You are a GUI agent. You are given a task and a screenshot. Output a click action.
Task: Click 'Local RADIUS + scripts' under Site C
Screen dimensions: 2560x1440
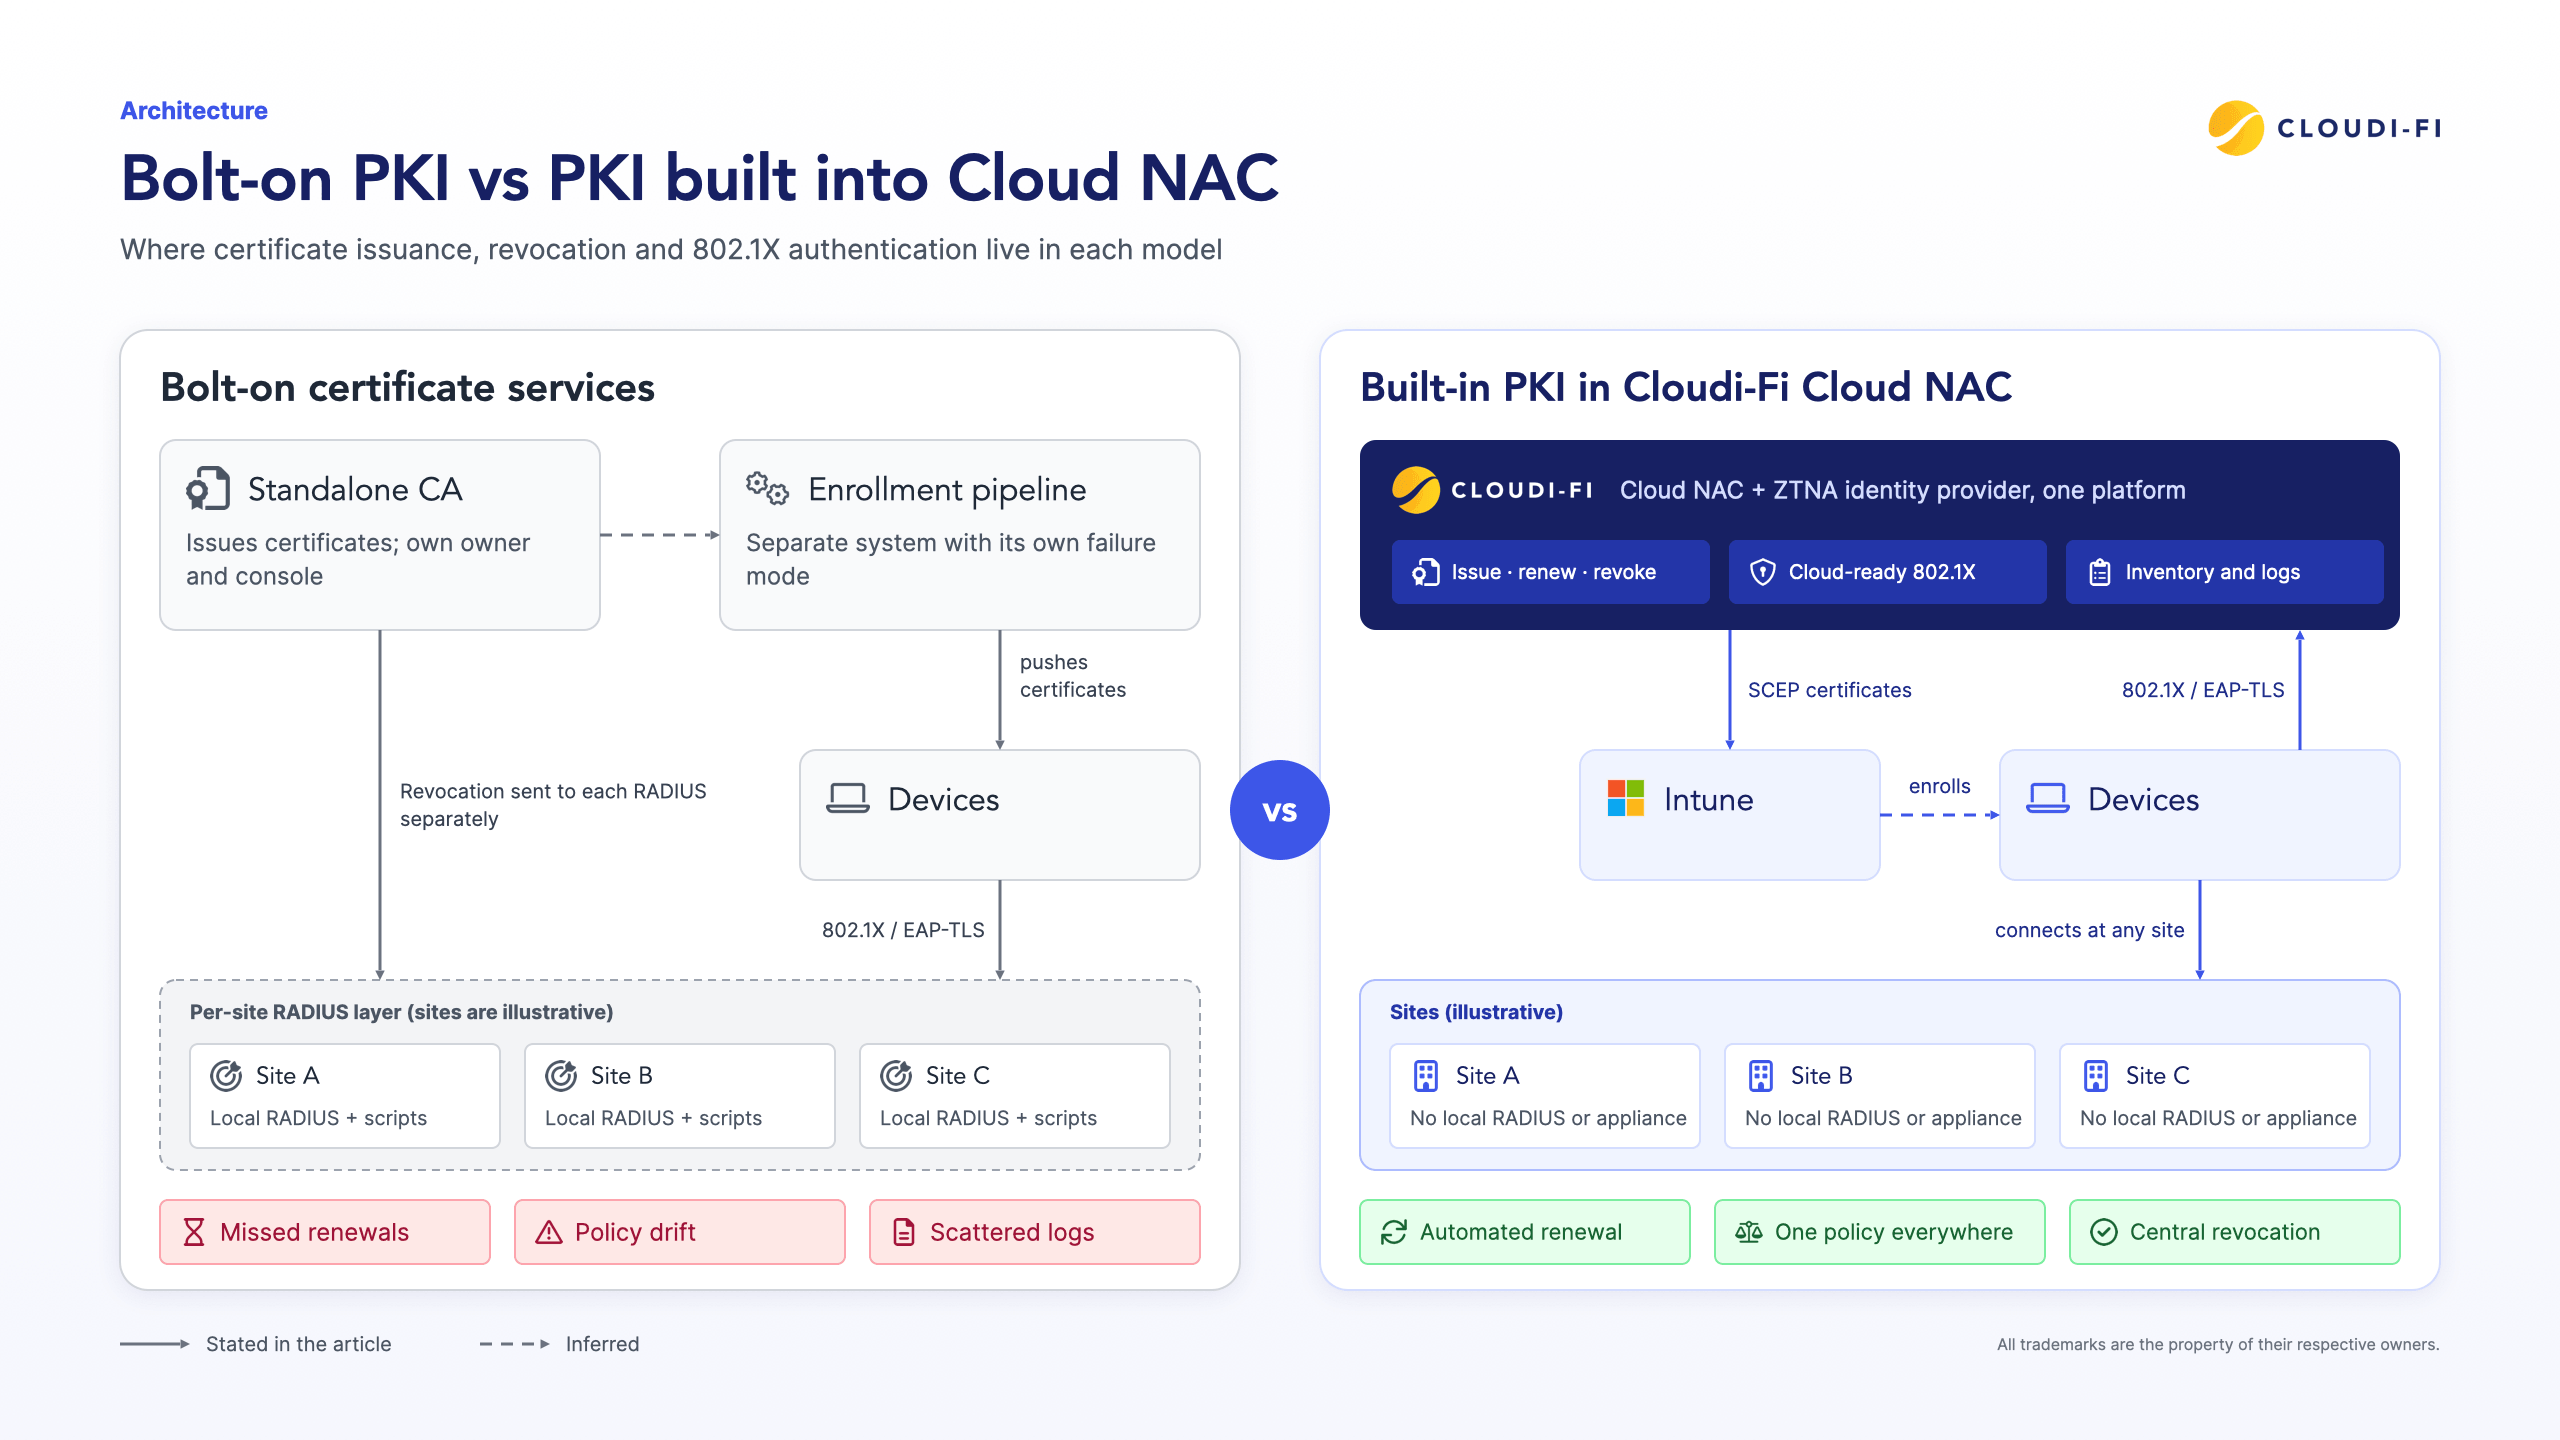[988, 1118]
